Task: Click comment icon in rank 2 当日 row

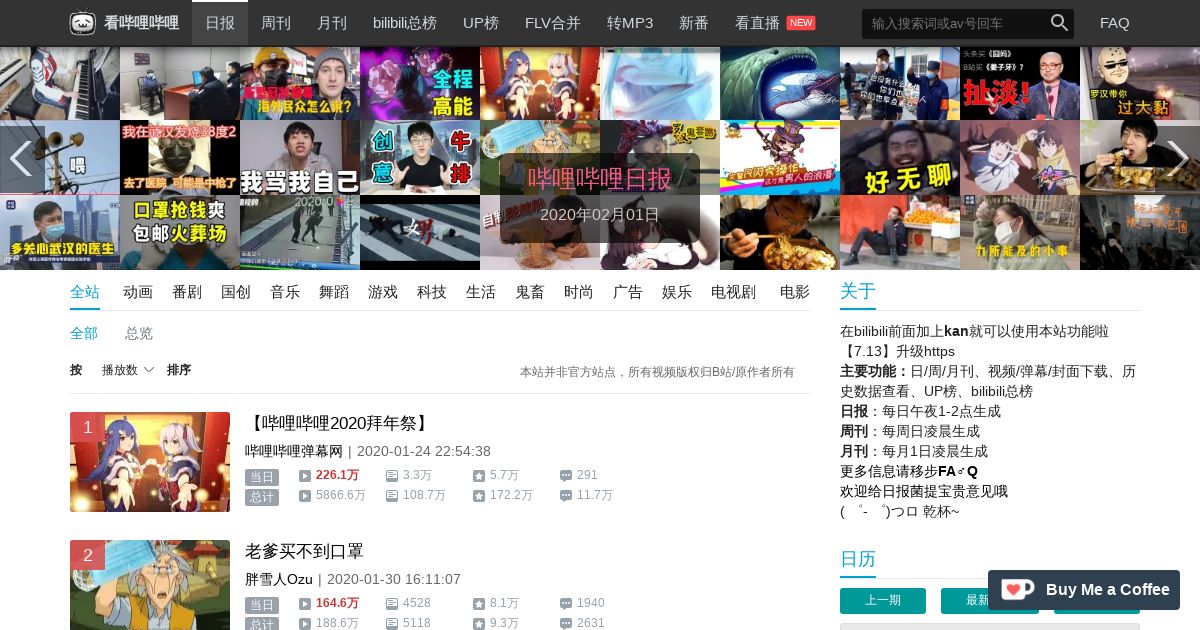Action: pyautogui.click(x=566, y=604)
